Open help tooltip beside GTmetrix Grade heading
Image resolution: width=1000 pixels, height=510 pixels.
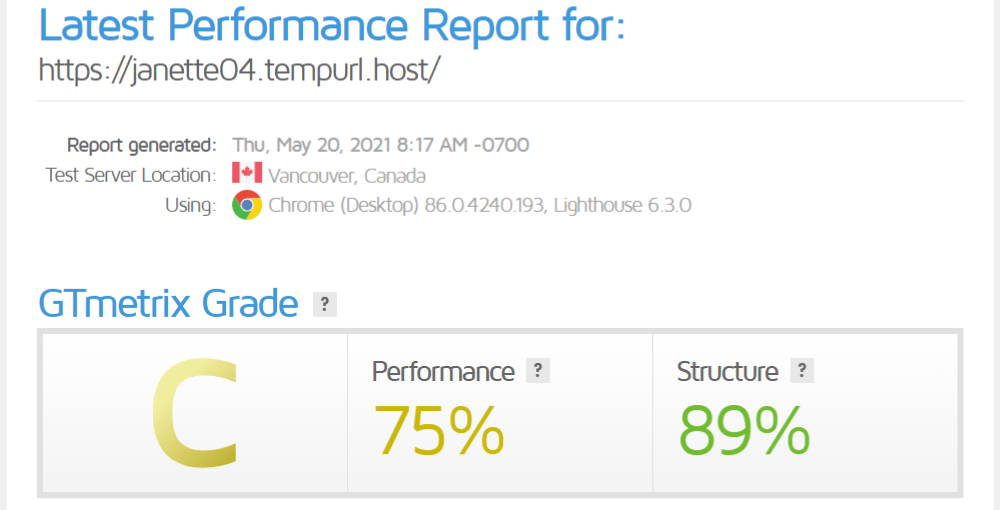coord(324,304)
